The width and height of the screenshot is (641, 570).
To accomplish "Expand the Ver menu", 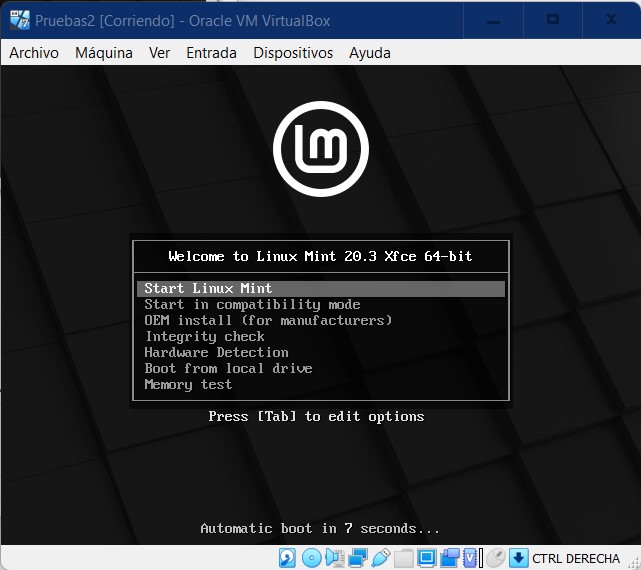I will [x=159, y=53].
